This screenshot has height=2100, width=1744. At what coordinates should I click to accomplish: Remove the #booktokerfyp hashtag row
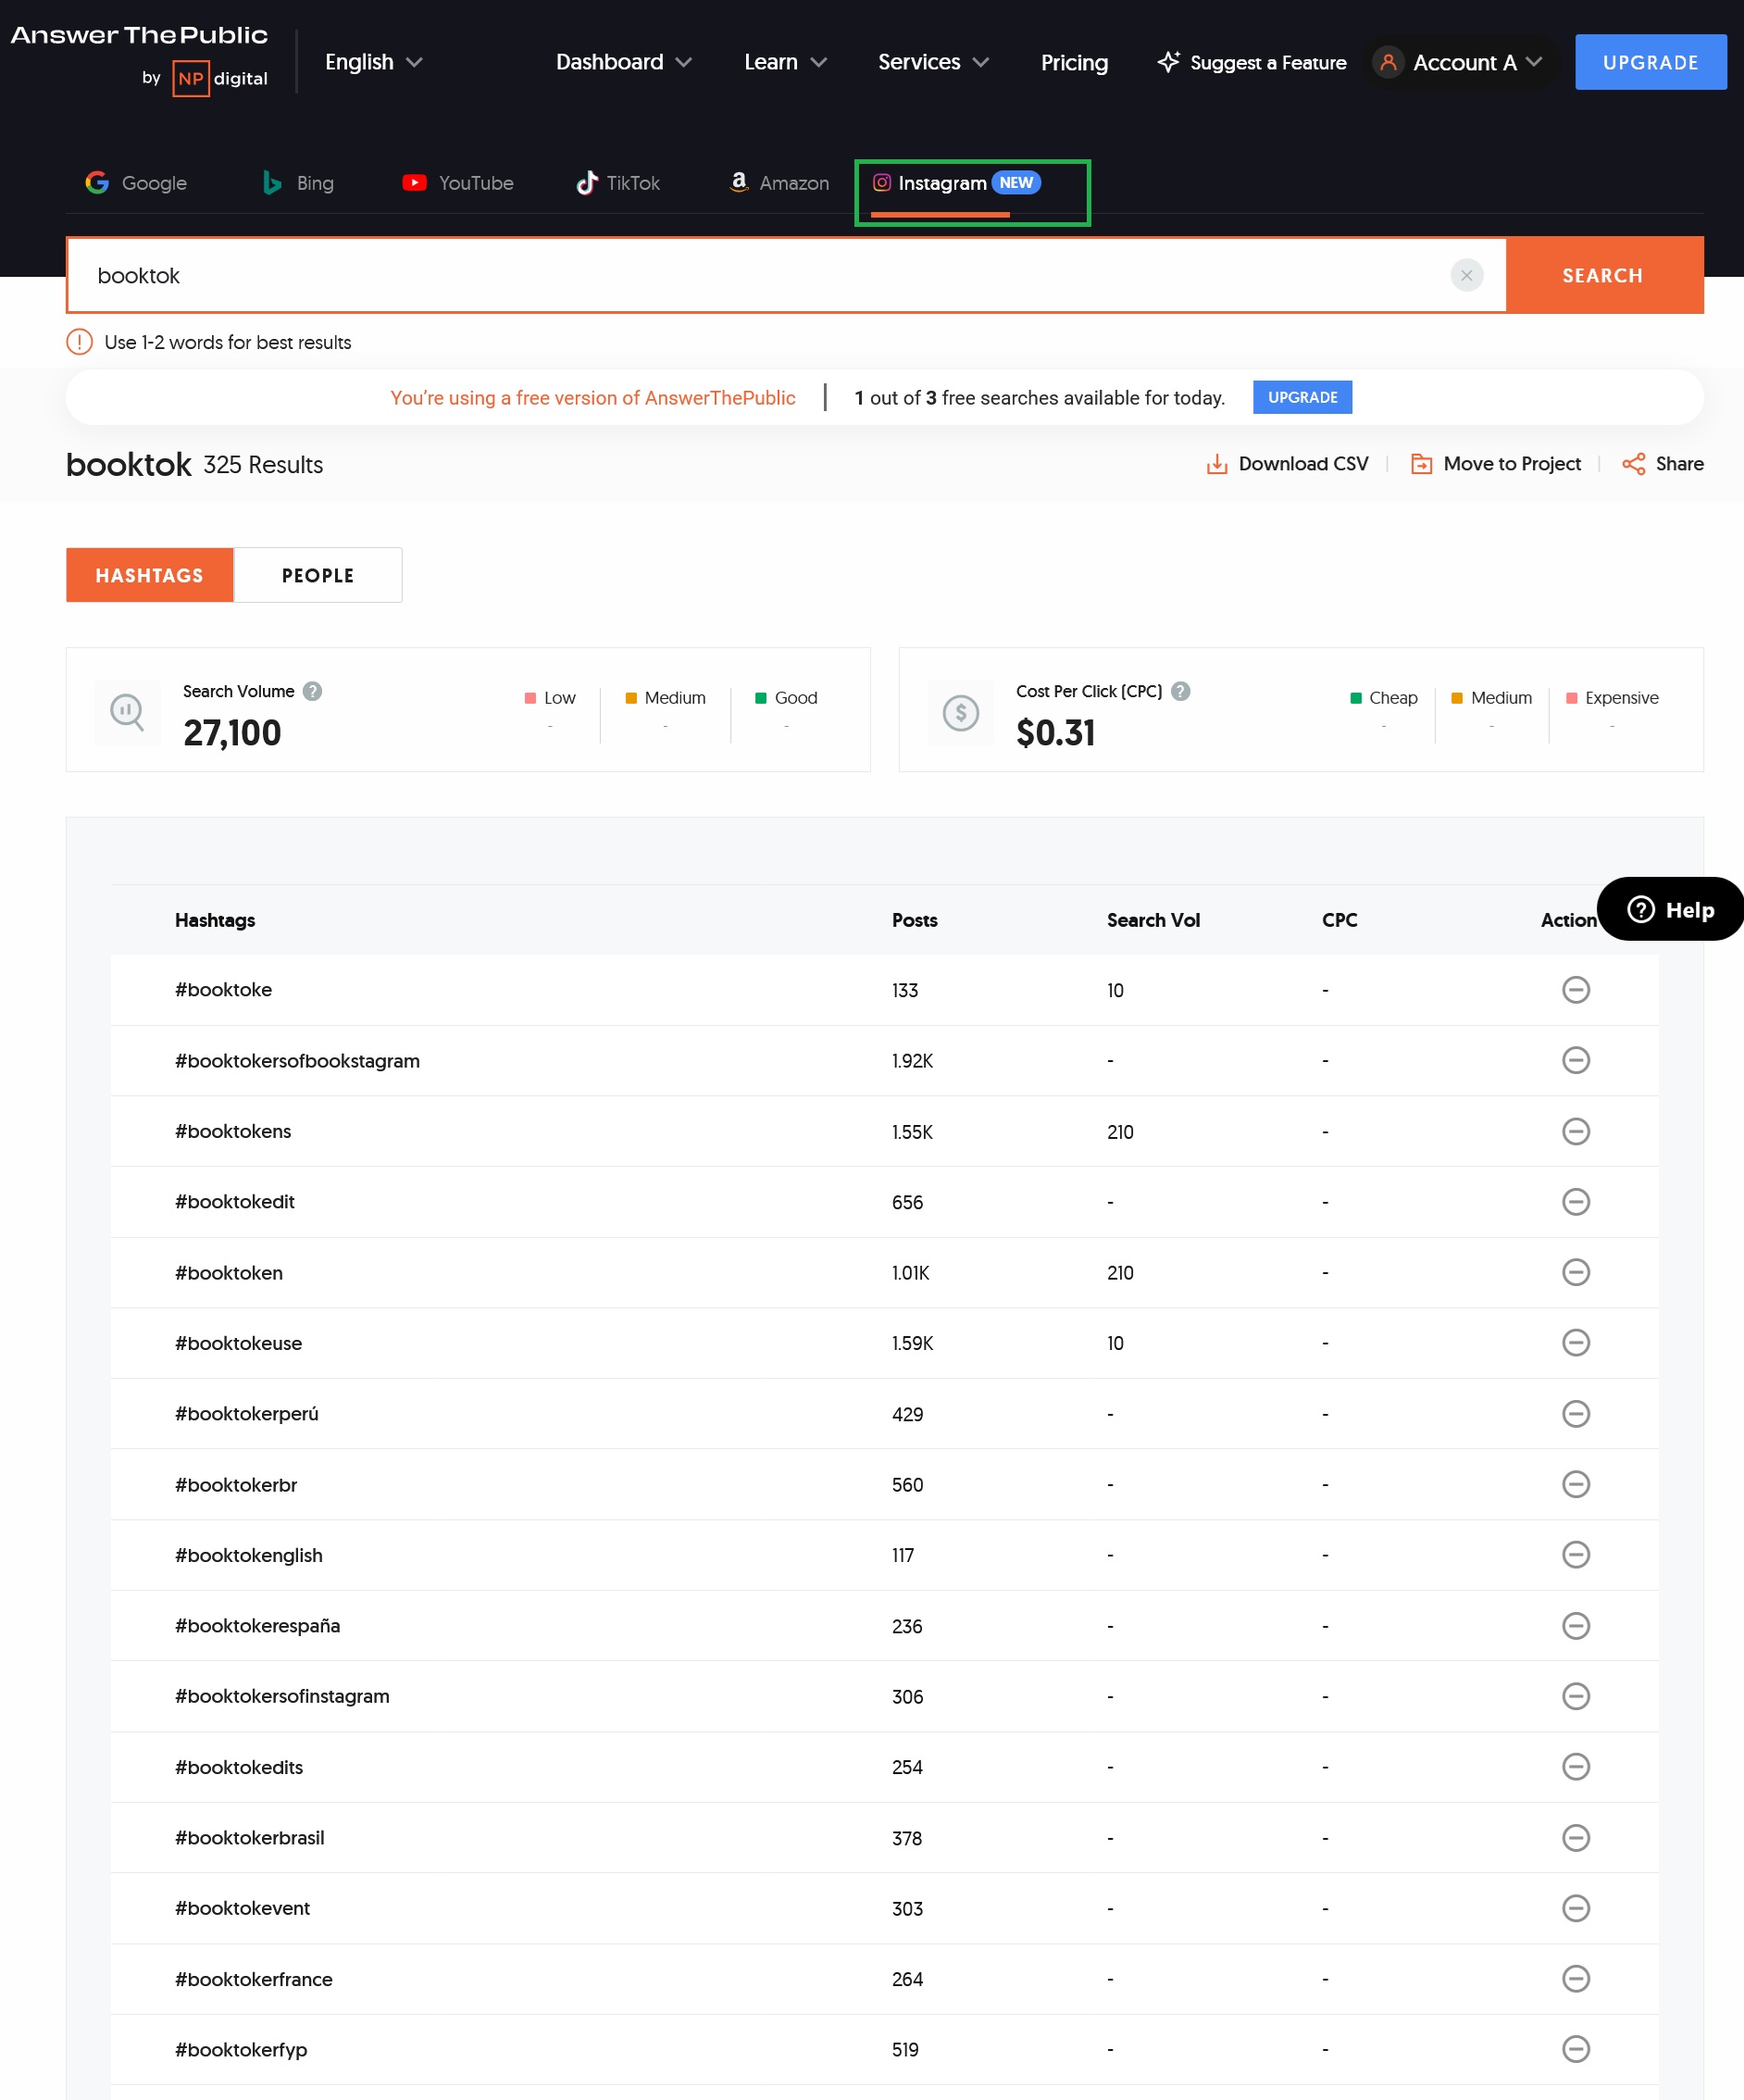point(1575,2049)
